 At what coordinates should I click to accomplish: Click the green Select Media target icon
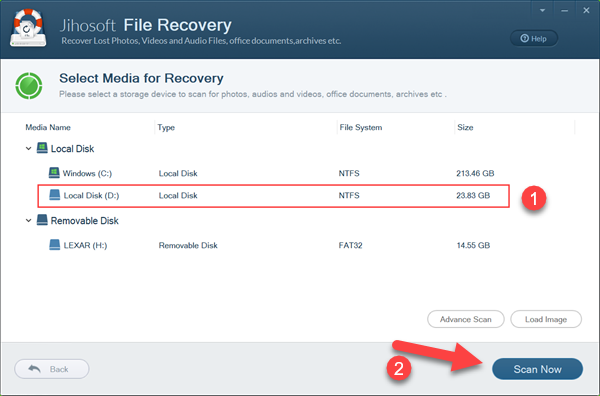pyautogui.click(x=29, y=86)
